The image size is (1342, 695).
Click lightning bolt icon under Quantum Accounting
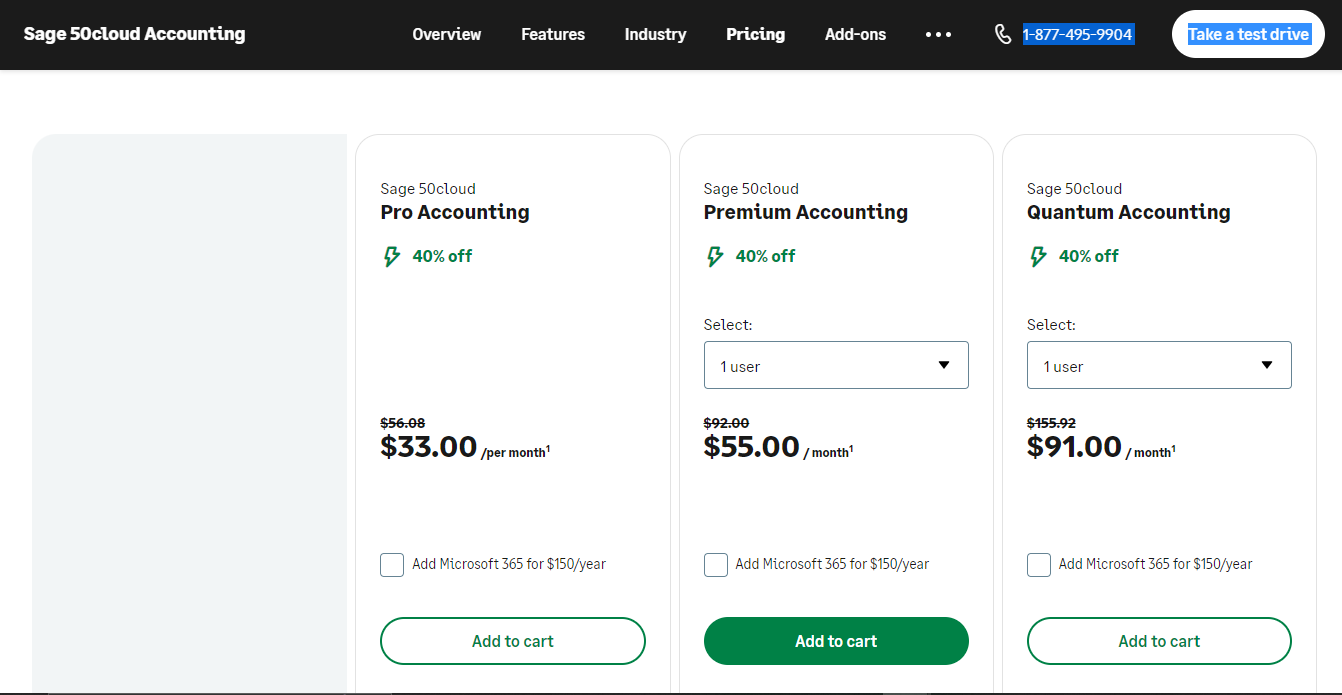tap(1038, 257)
